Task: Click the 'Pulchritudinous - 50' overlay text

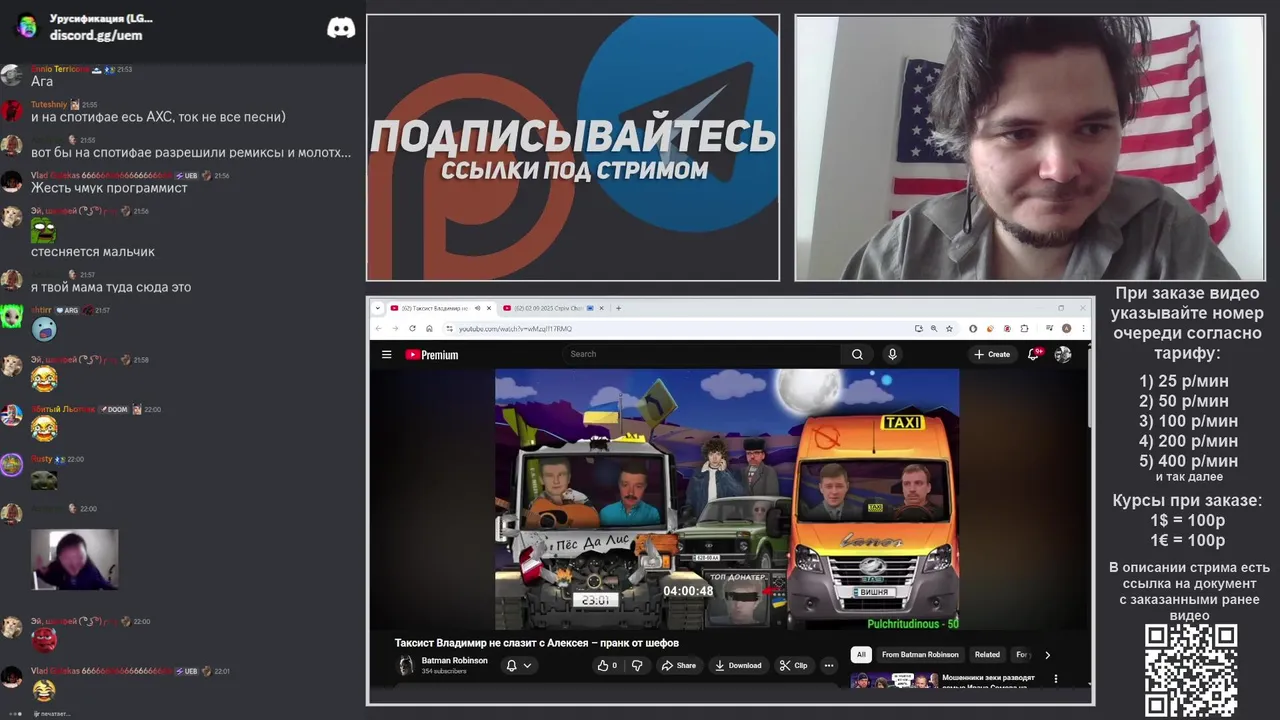Action: (x=913, y=624)
